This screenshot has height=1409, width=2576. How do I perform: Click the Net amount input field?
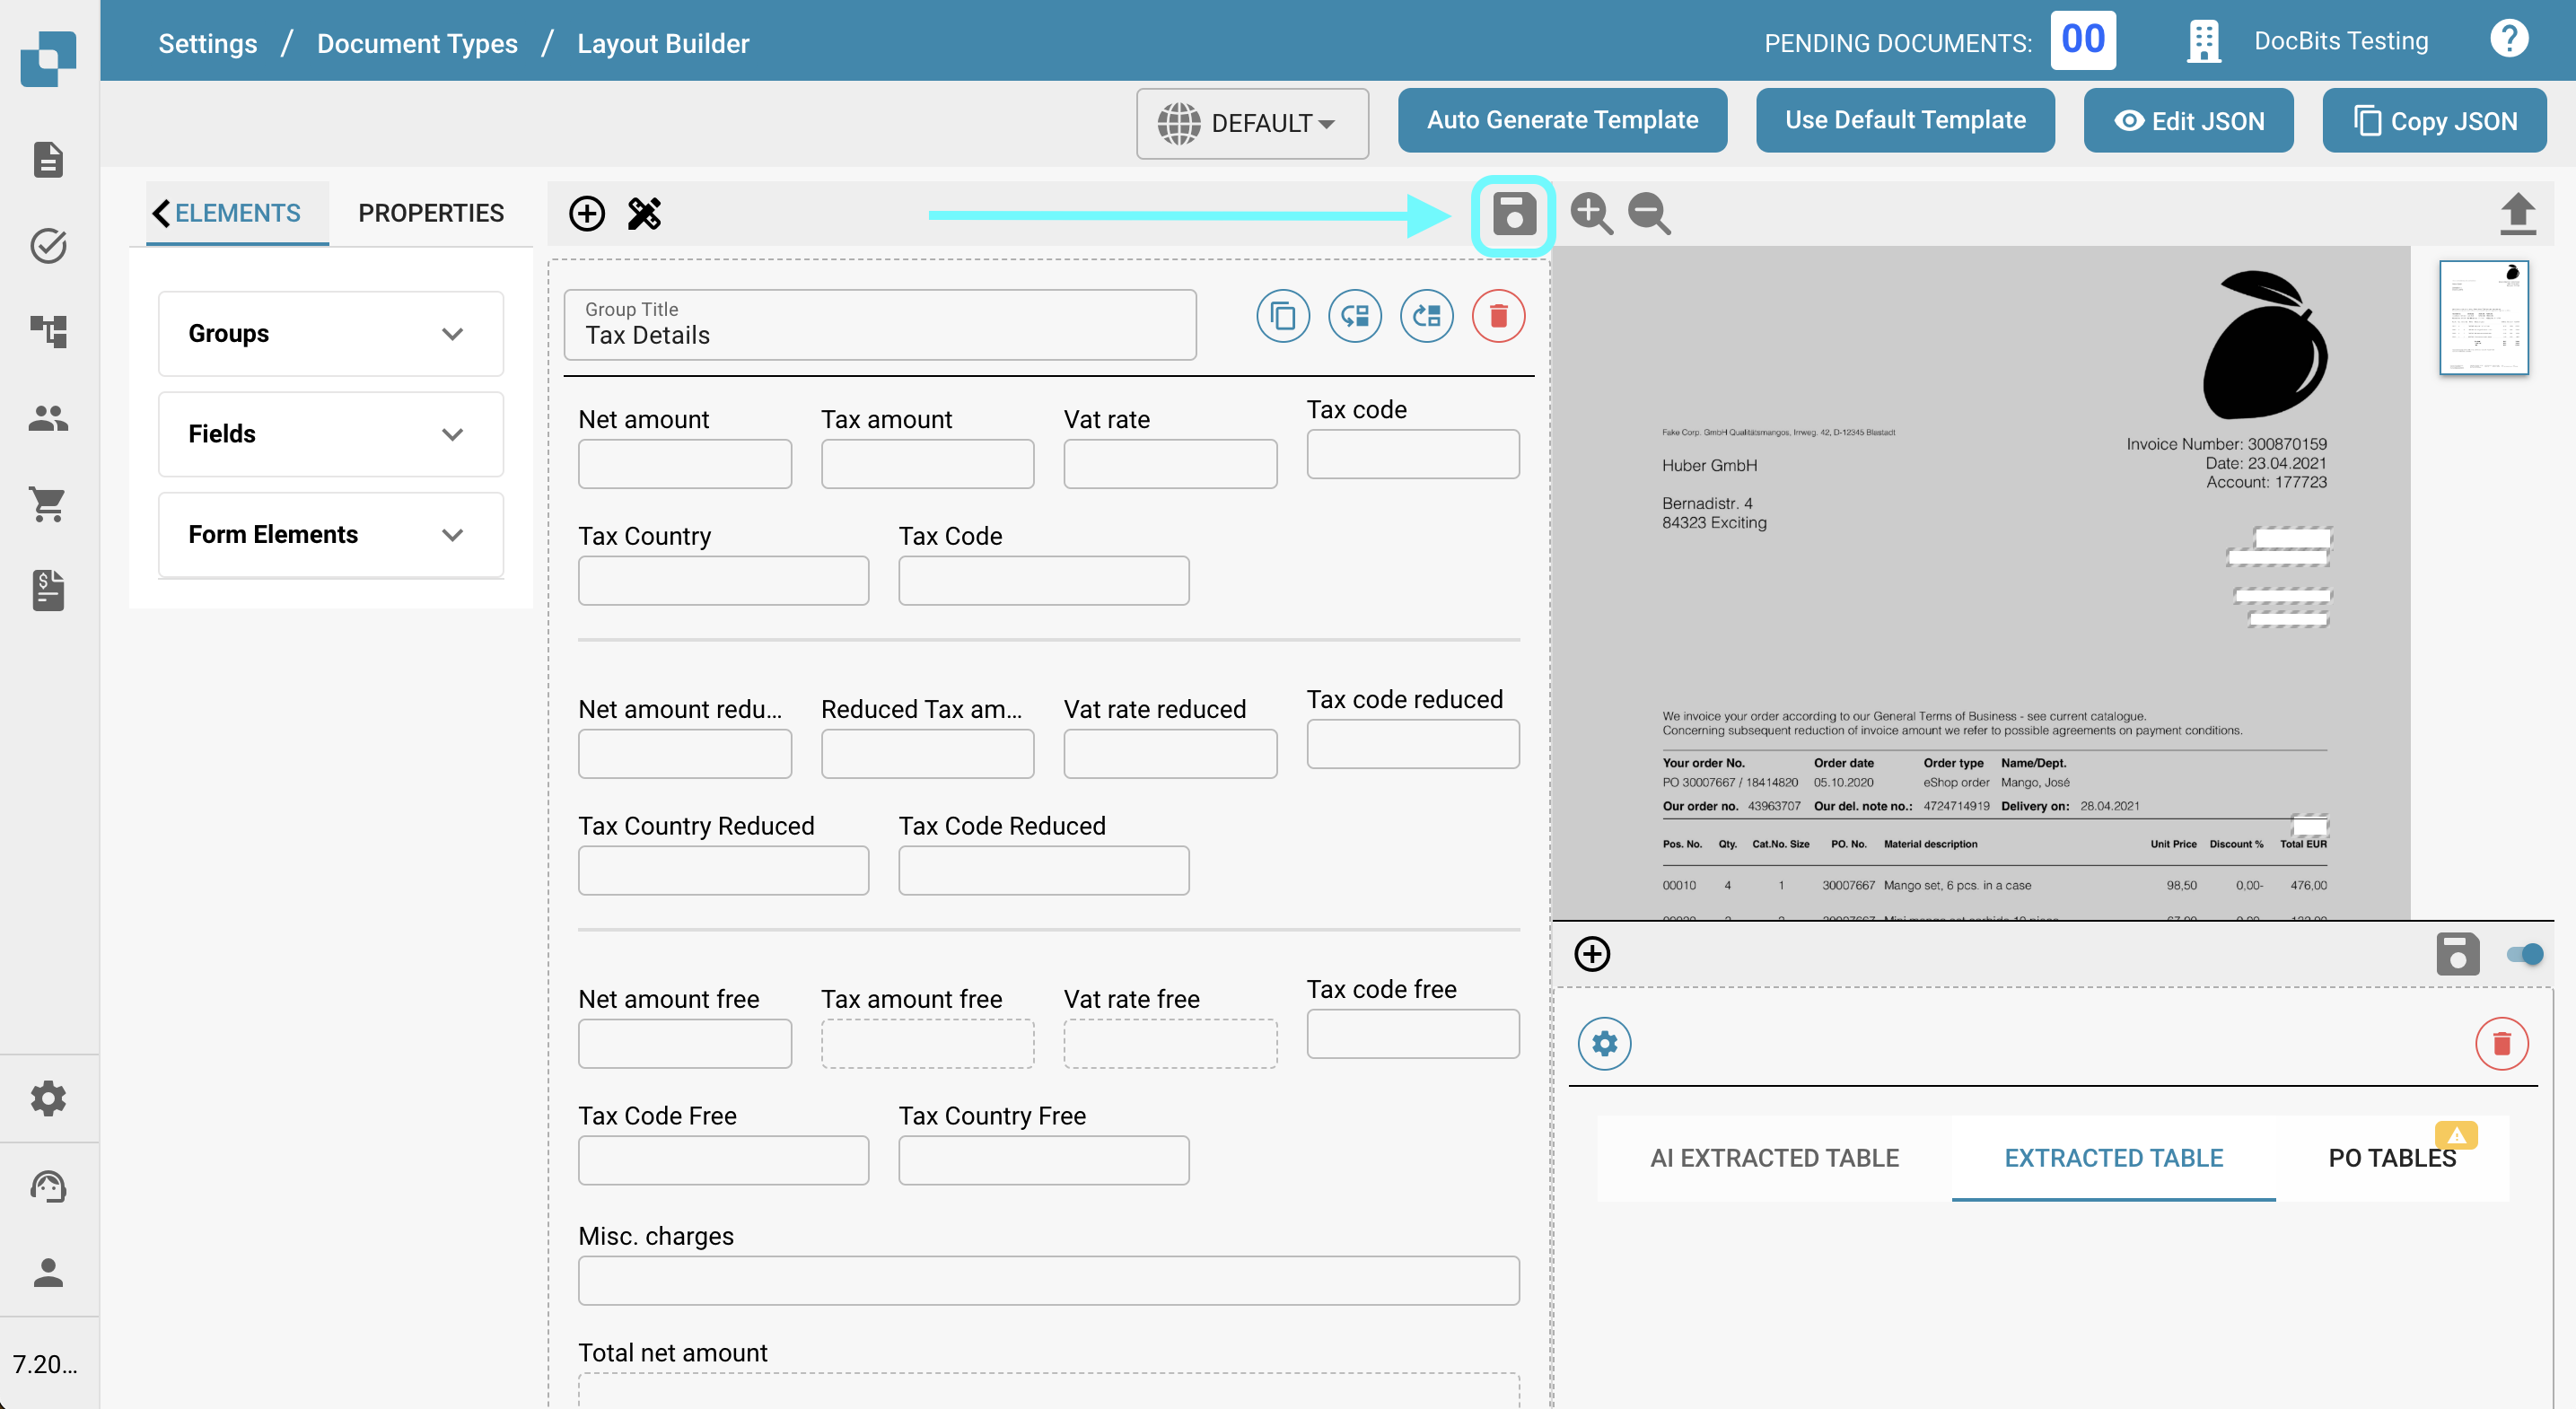(684, 464)
